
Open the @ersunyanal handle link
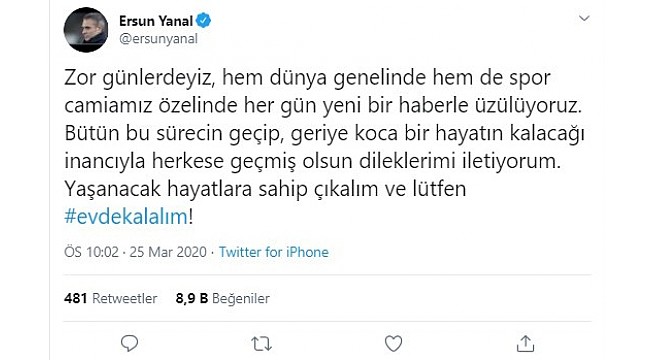[x=158, y=39]
